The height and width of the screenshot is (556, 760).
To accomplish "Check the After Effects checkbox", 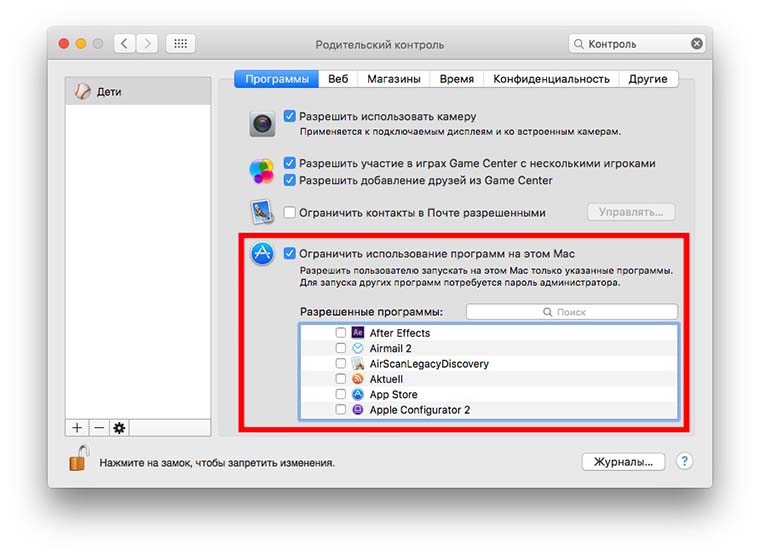I will [341, 333].
